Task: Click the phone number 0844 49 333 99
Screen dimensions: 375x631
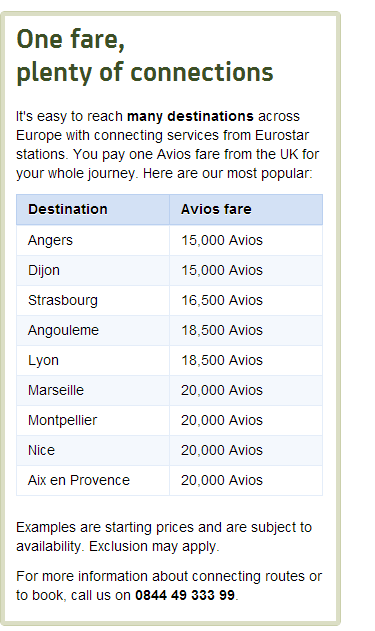Action: click(x=185, y=595)
